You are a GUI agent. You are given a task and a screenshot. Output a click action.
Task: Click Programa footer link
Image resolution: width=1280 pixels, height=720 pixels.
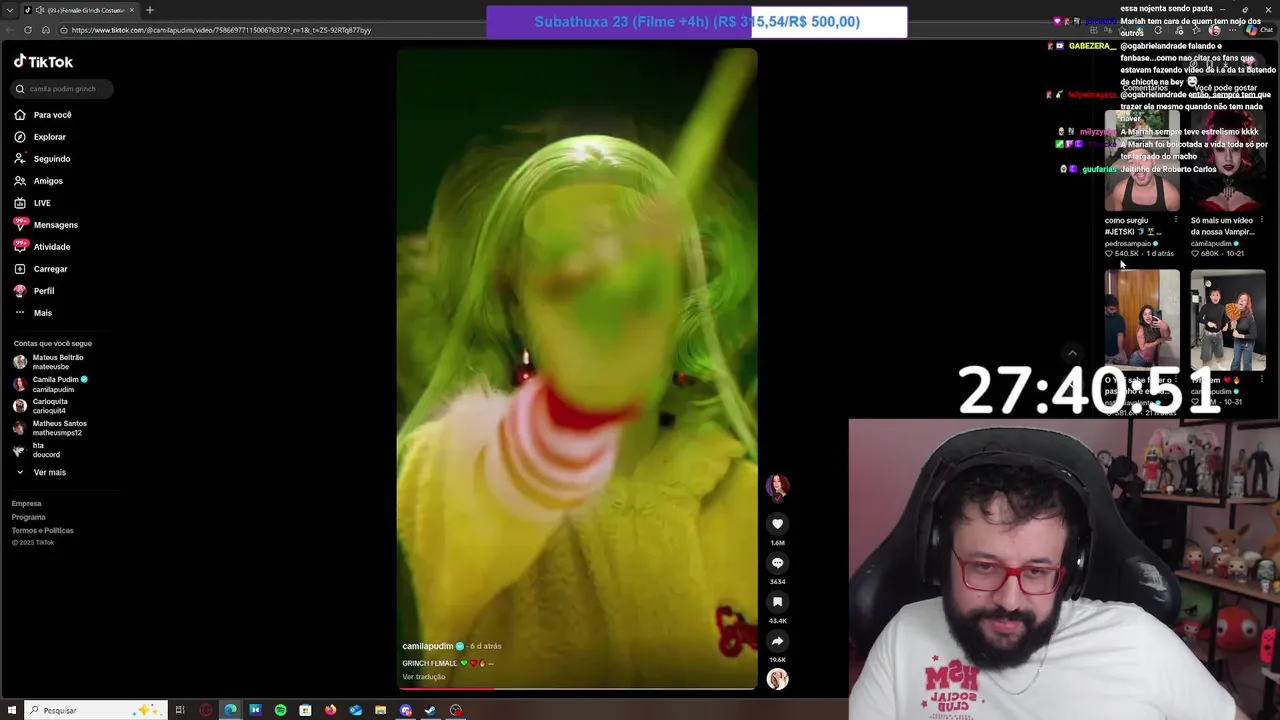point(28,517)
